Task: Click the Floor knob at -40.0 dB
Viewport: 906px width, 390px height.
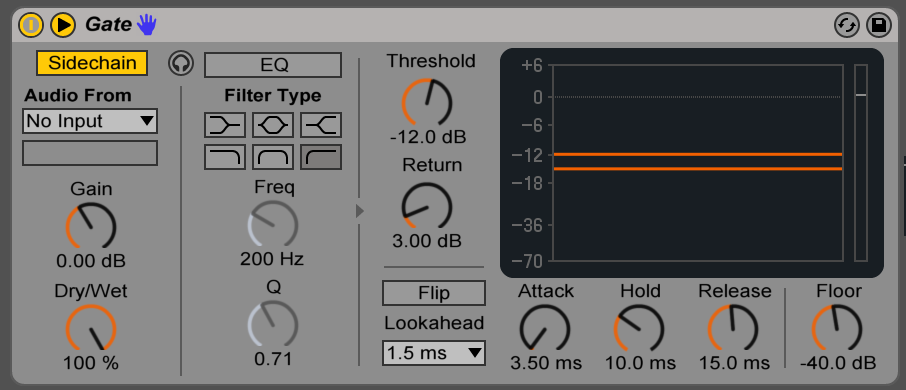Action: point(837,329)
